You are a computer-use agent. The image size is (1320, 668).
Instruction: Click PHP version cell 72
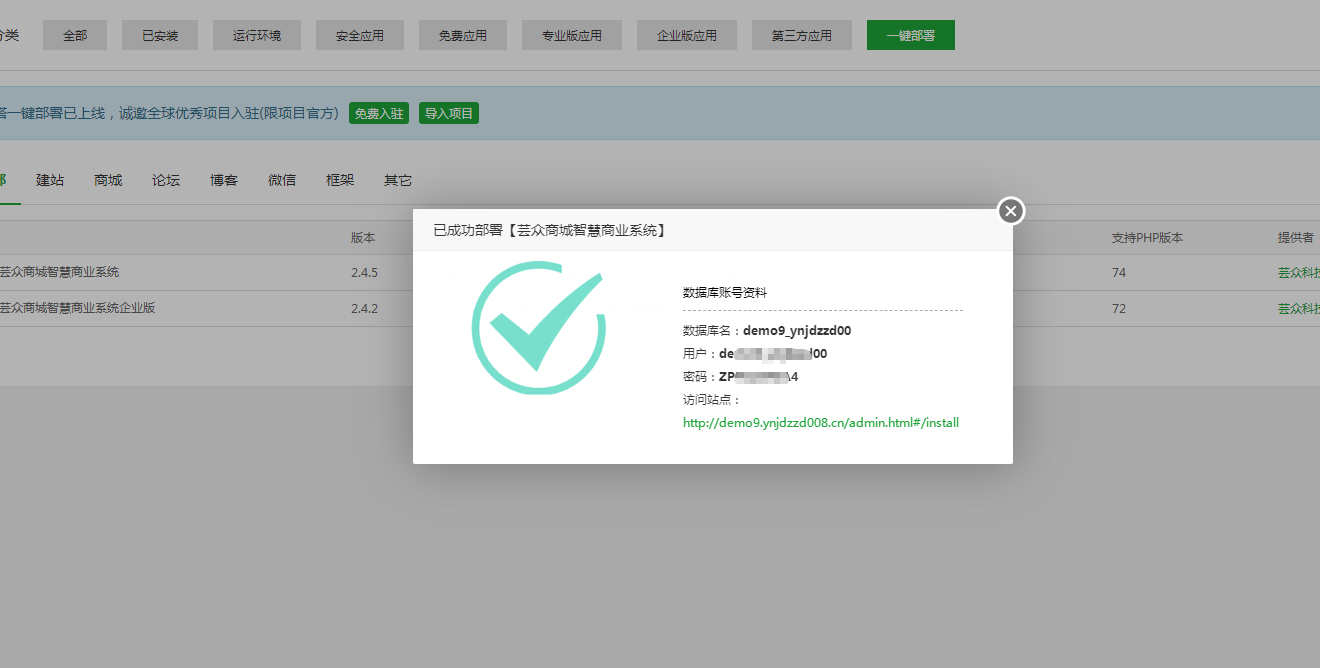pos(1119,308)
